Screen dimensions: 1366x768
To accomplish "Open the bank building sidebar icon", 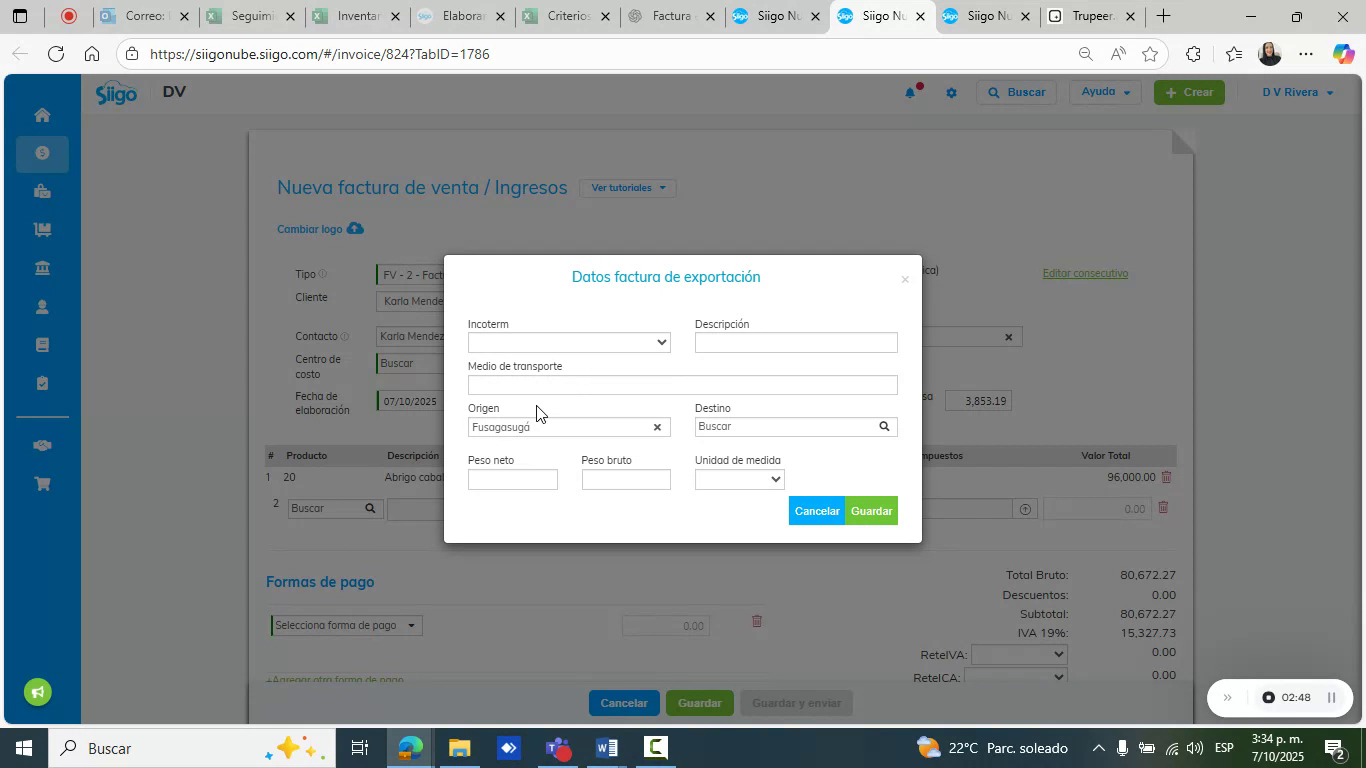I will (x=42, y=268).
